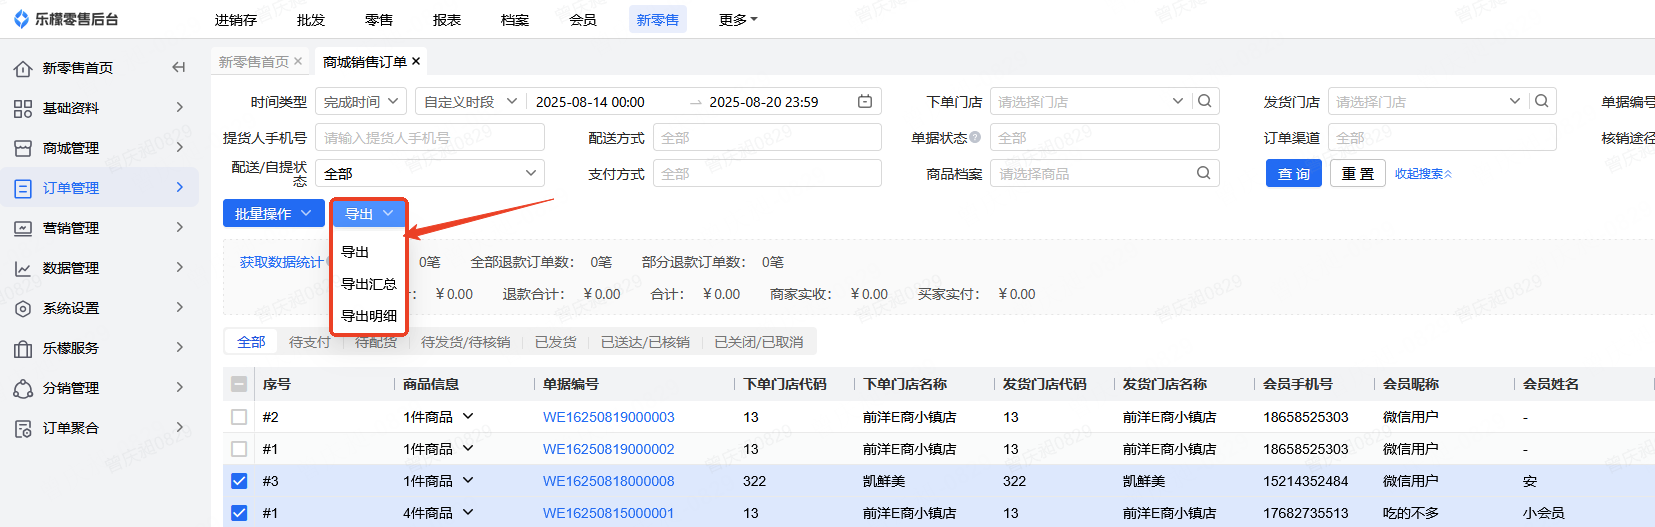This screenshot has height=527, width=1655.
Task: Click the 乐檬服务 icon in sidebar
Action: tap(23, 348)
